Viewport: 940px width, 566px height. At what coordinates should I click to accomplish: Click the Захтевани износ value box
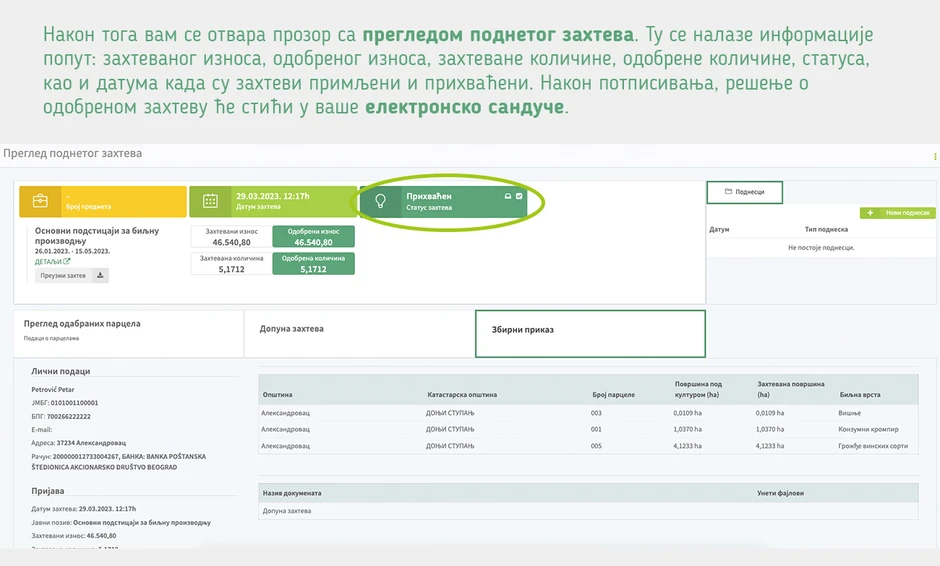pos(231,237)
